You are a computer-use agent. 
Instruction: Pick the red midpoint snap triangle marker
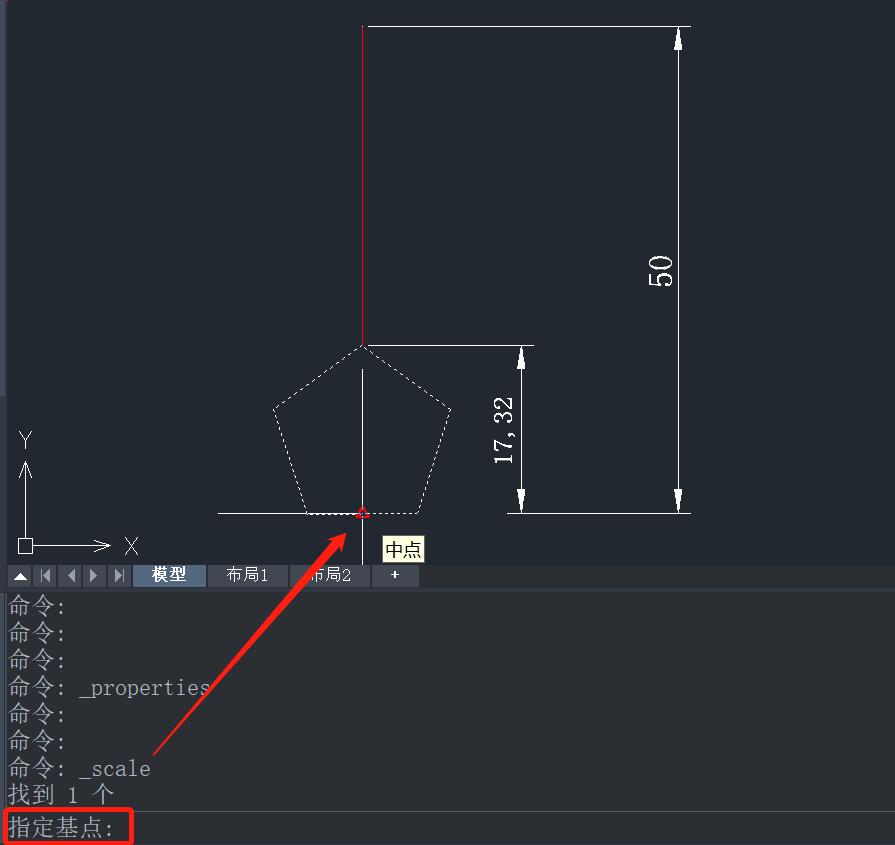pyautogui.click(x=363, y=513)
